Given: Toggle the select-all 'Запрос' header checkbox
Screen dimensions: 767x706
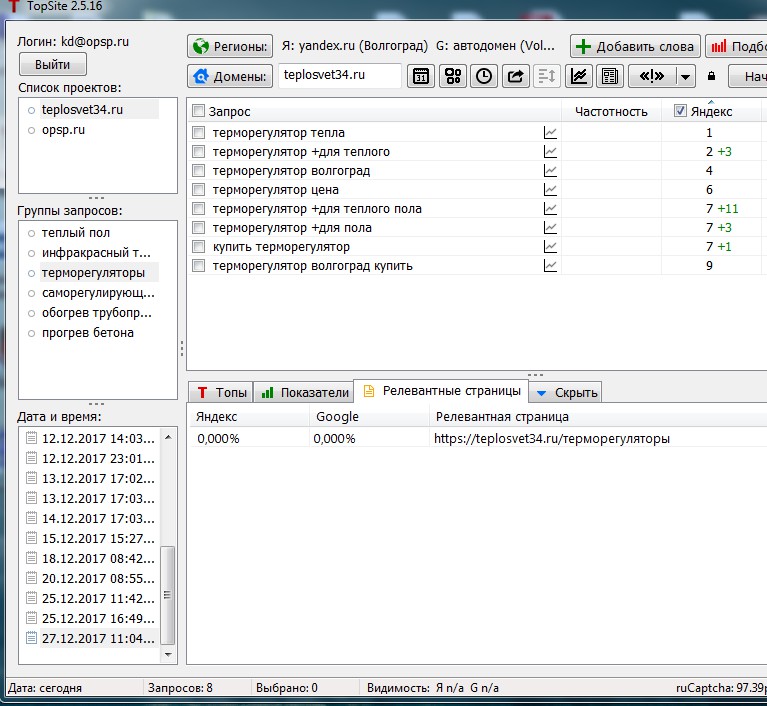Looking at the screenshot, I should [x=198, y=111].
